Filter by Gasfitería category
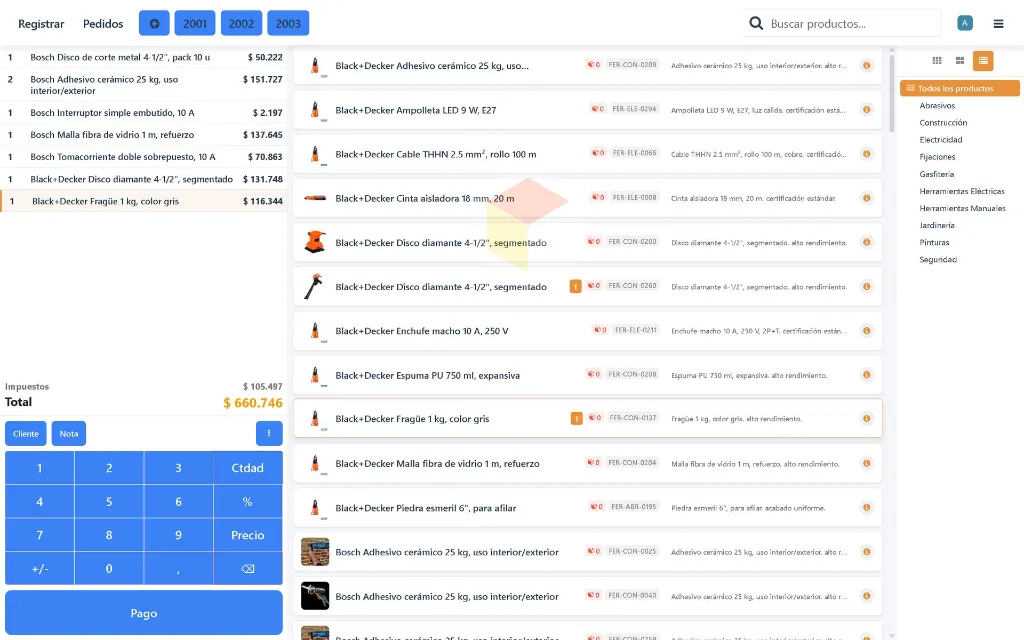Screen dimensions: 1024x640 coord(936,174)
